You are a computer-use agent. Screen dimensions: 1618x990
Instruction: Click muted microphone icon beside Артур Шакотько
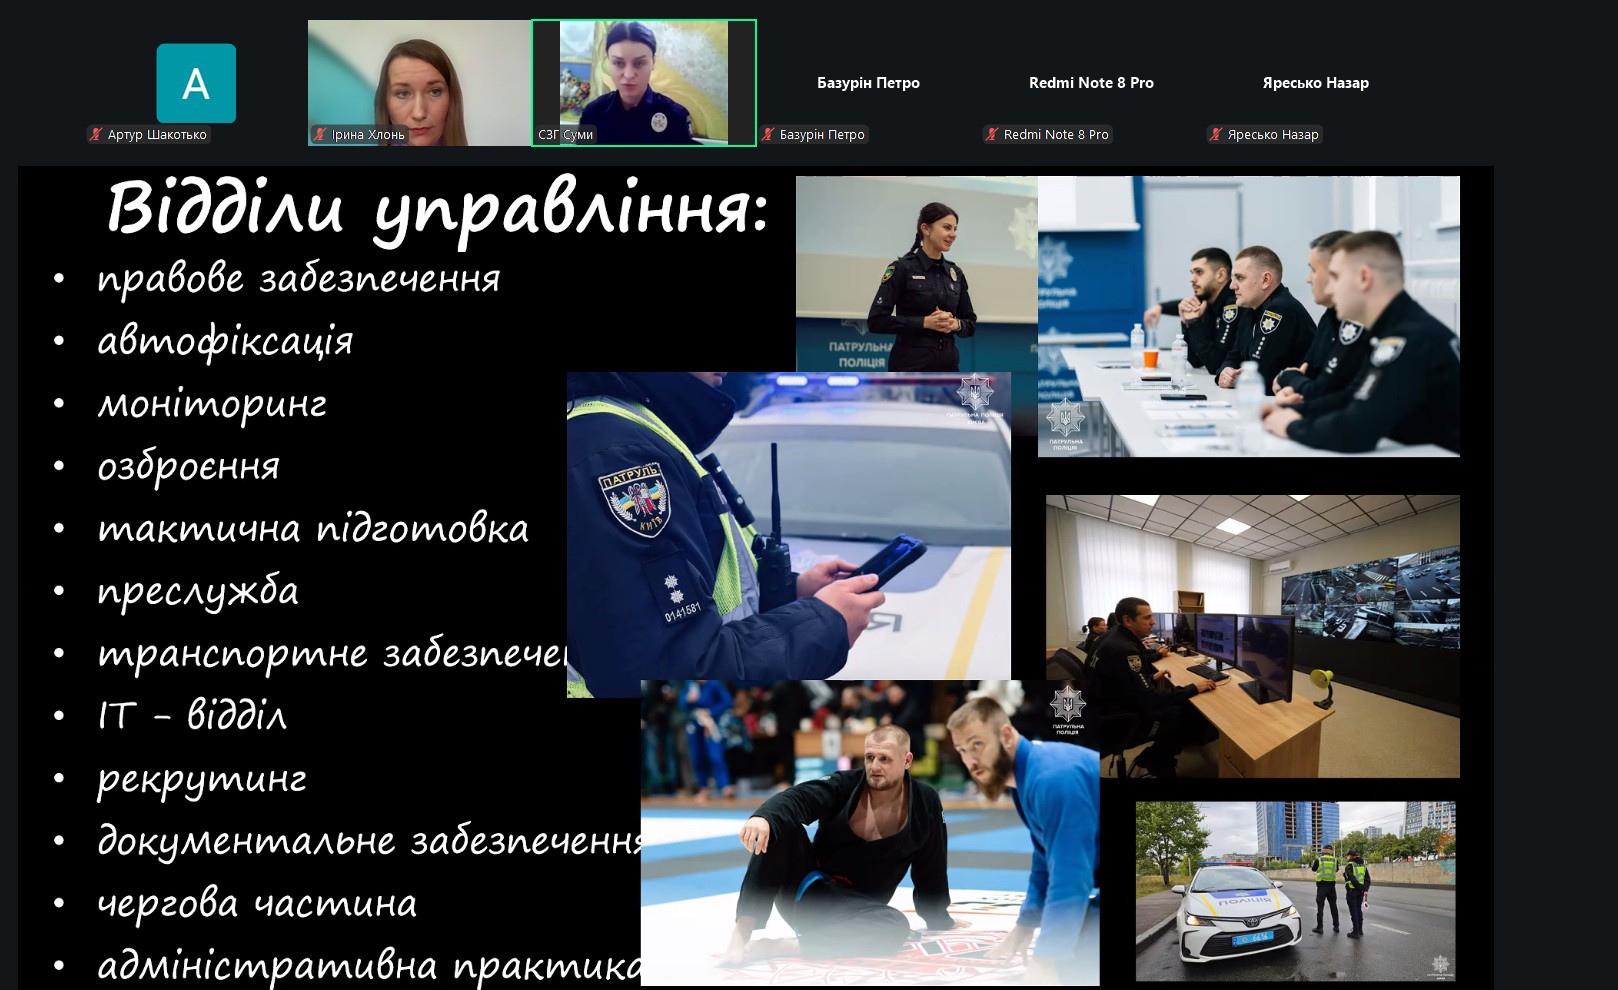coord(97,135)
